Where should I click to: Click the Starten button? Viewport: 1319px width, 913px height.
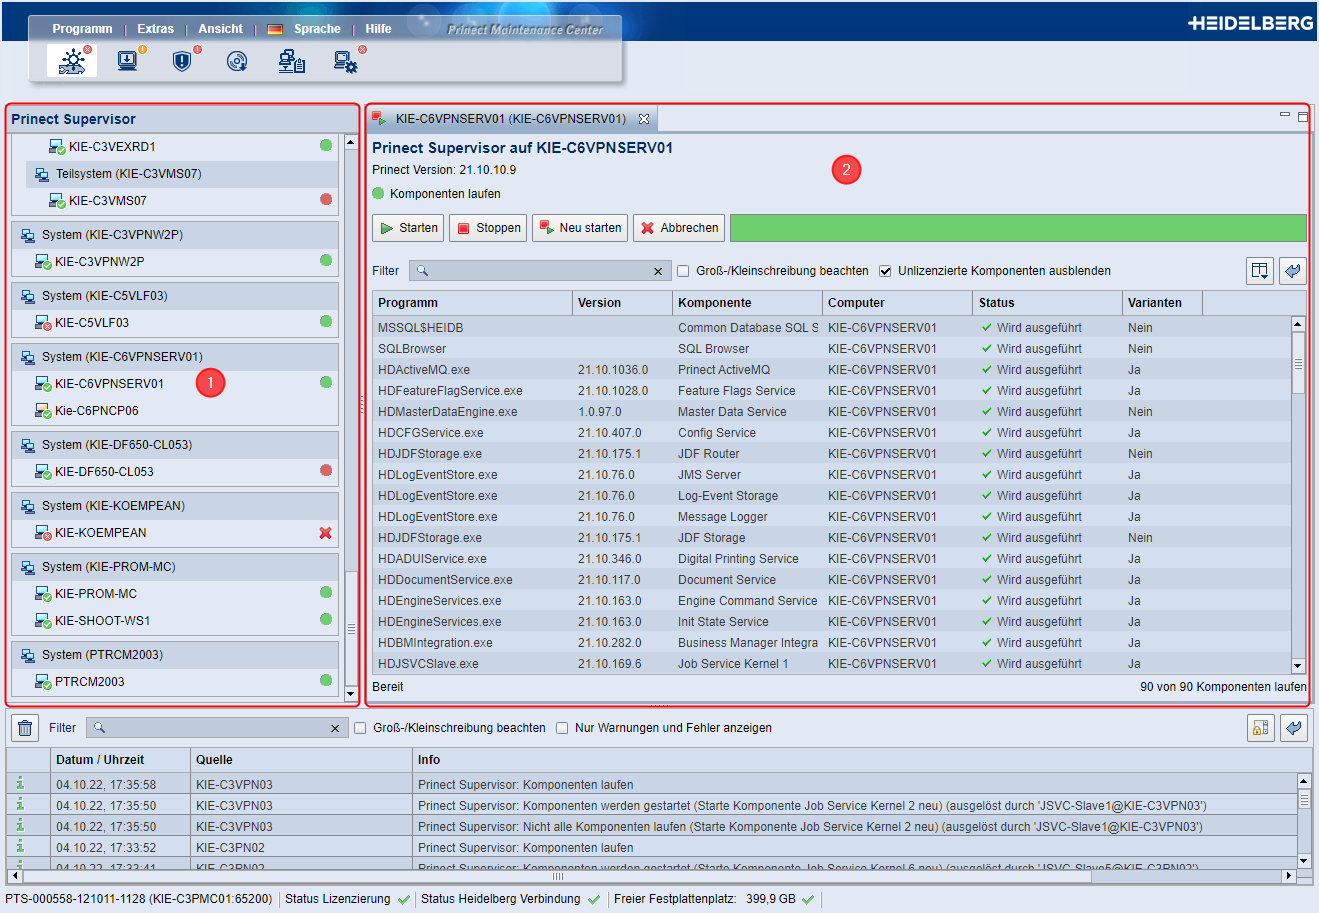(408, 228)
